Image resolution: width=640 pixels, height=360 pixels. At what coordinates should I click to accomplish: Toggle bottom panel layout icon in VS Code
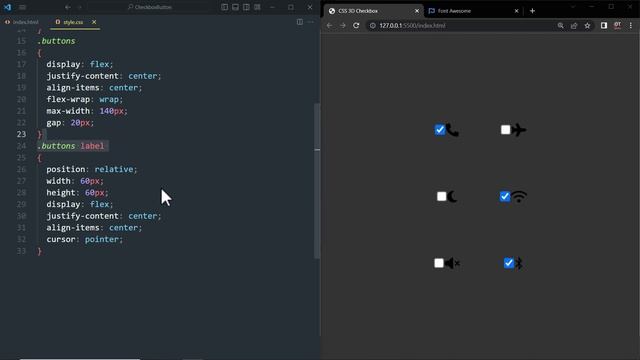[x=236, y=7]
